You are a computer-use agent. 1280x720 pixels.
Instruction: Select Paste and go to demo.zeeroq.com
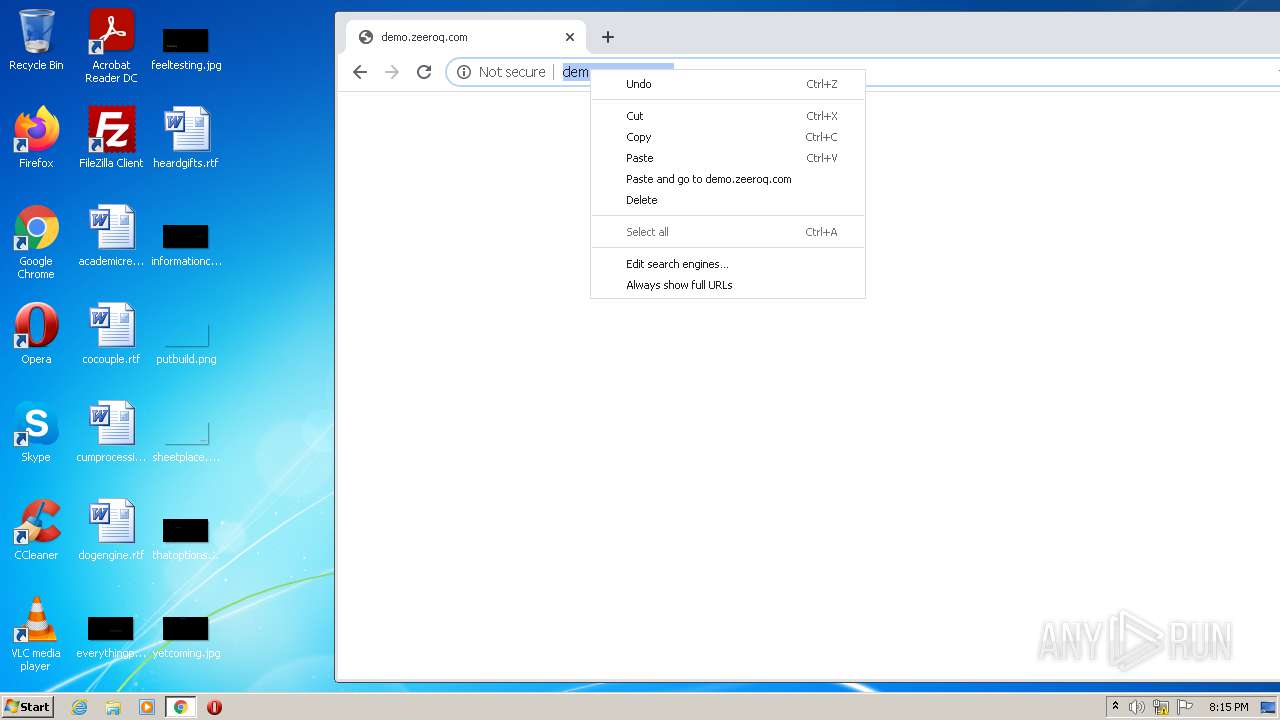point(728,179)
